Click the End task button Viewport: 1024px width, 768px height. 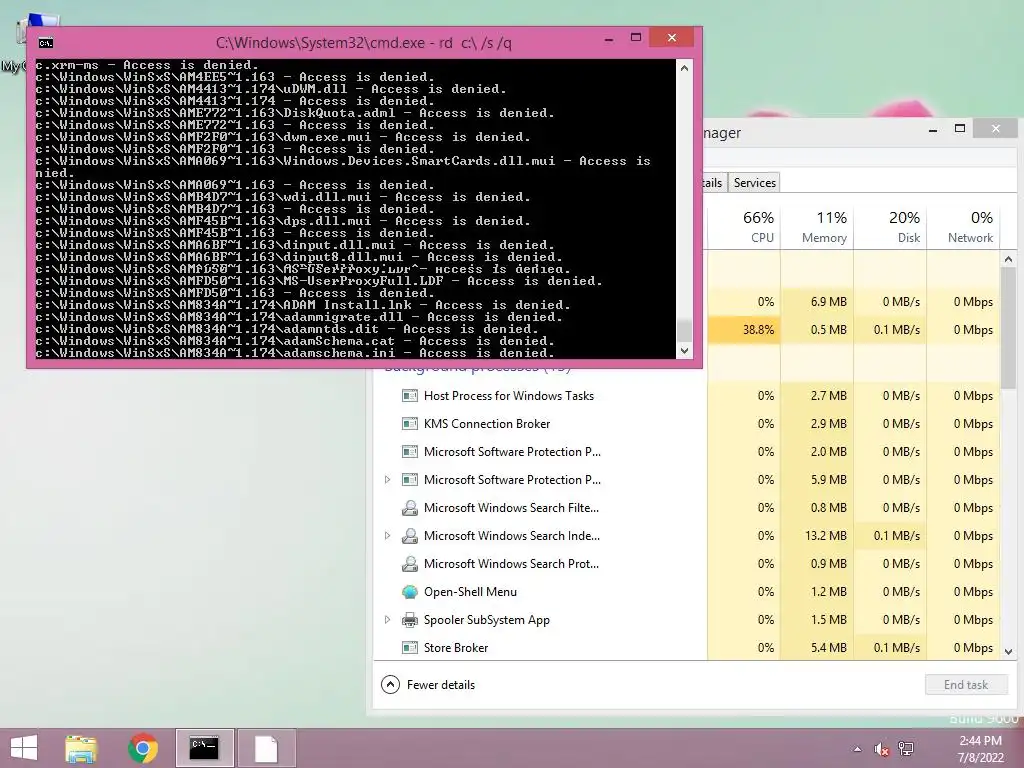[x=966, y=684]
